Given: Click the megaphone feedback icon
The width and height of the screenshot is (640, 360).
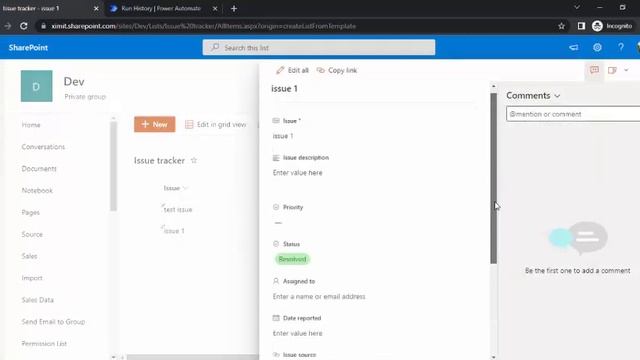Looking at the screenshot, I should point(573,47).
